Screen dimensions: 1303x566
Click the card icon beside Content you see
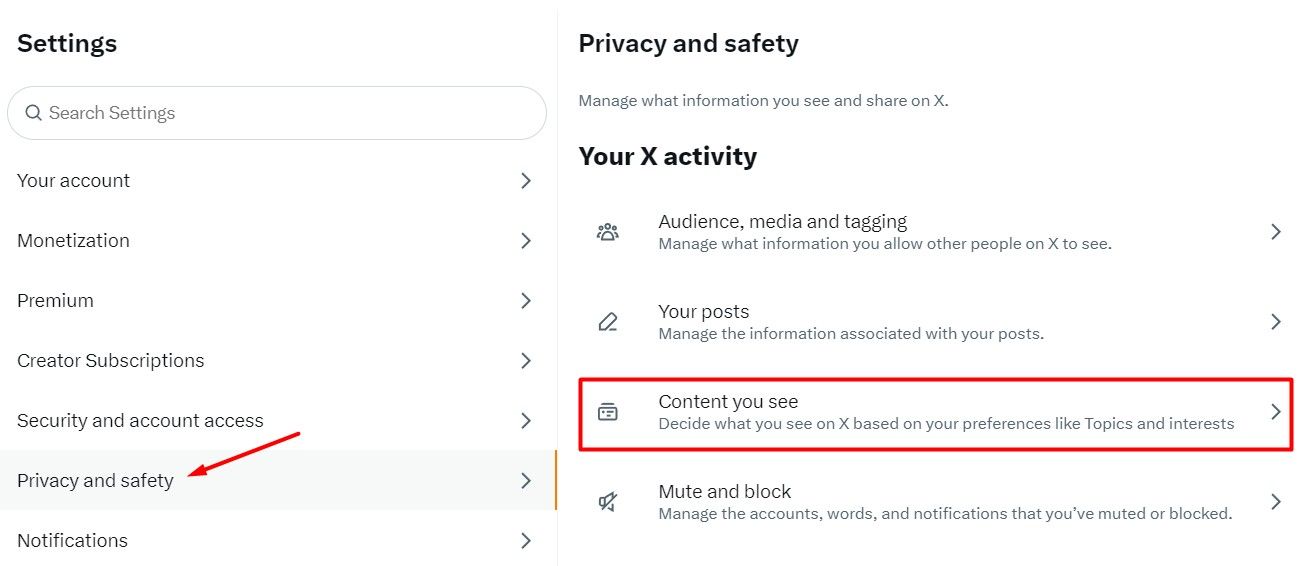(607, 412)
